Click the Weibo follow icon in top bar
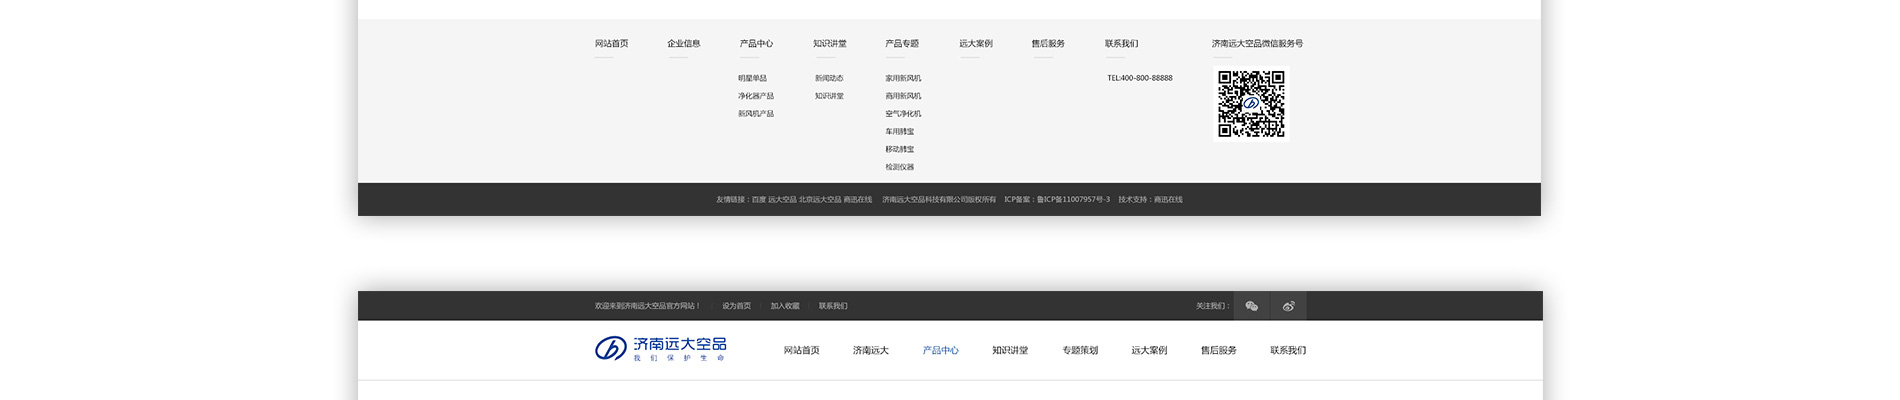1900x400 pixels. pos(1288,306)
